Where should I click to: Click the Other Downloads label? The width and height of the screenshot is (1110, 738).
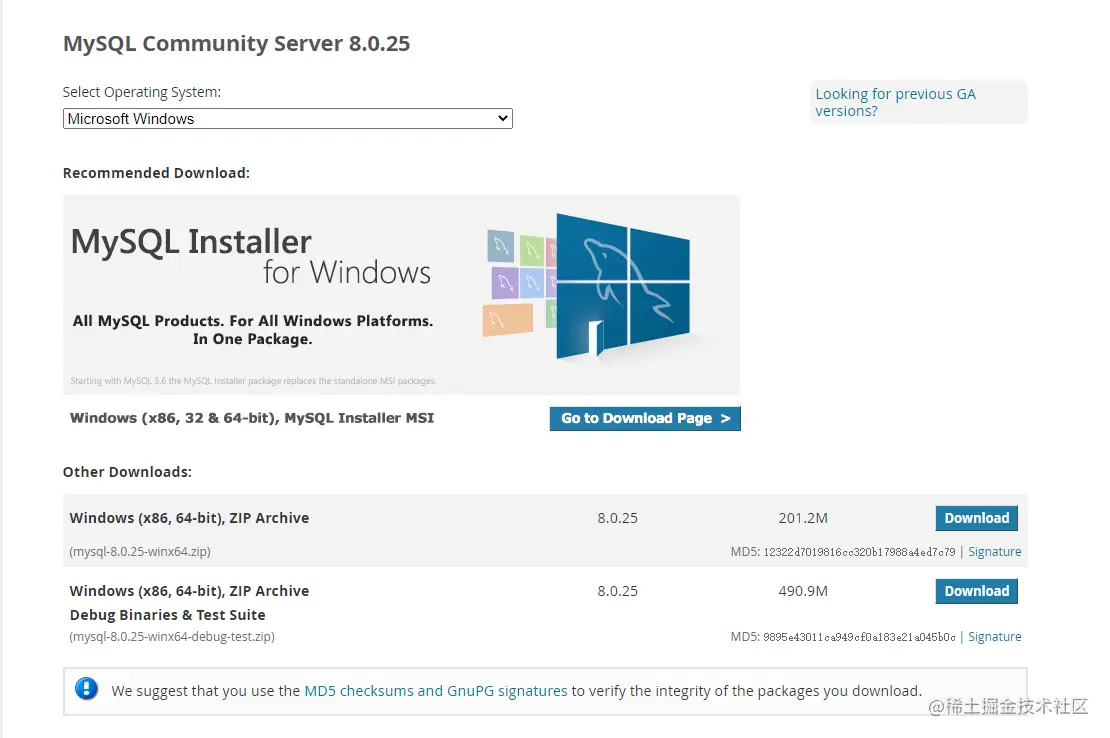[127, 472]
